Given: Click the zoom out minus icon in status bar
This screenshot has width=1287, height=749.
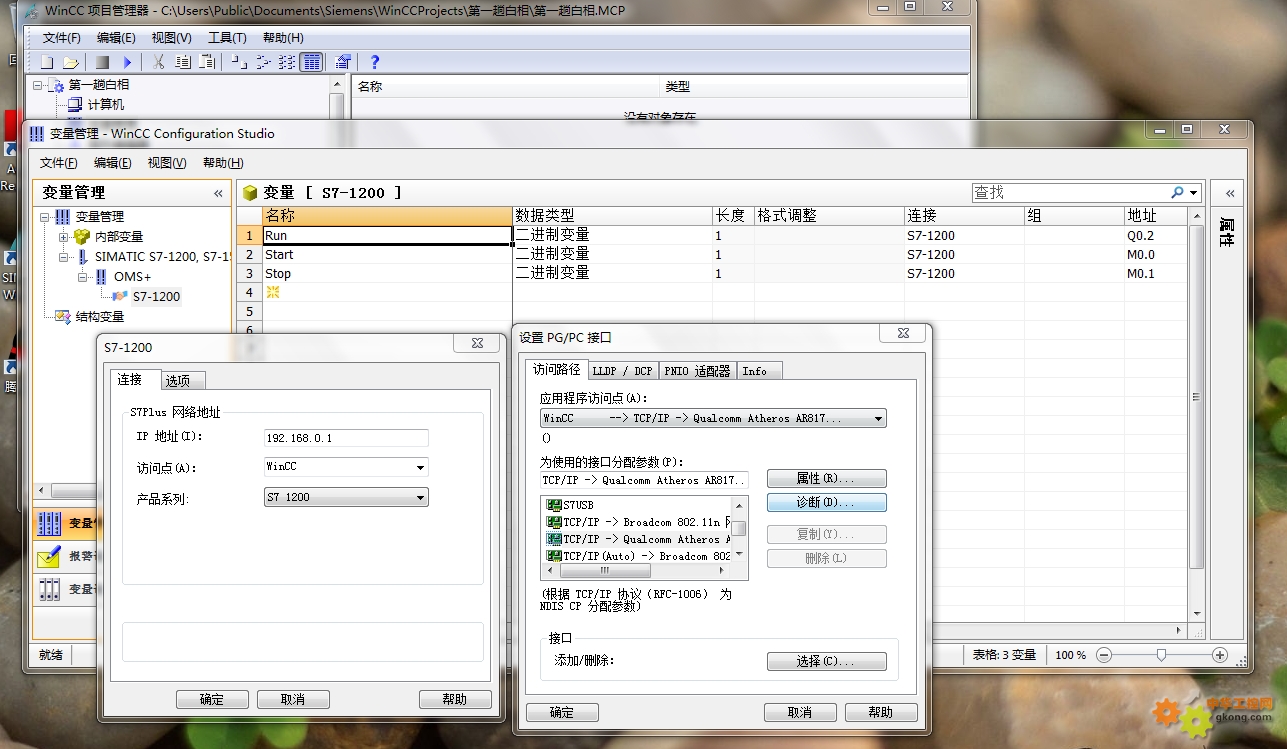Looking at the screenshot, I should click(x=1103, y=655).
